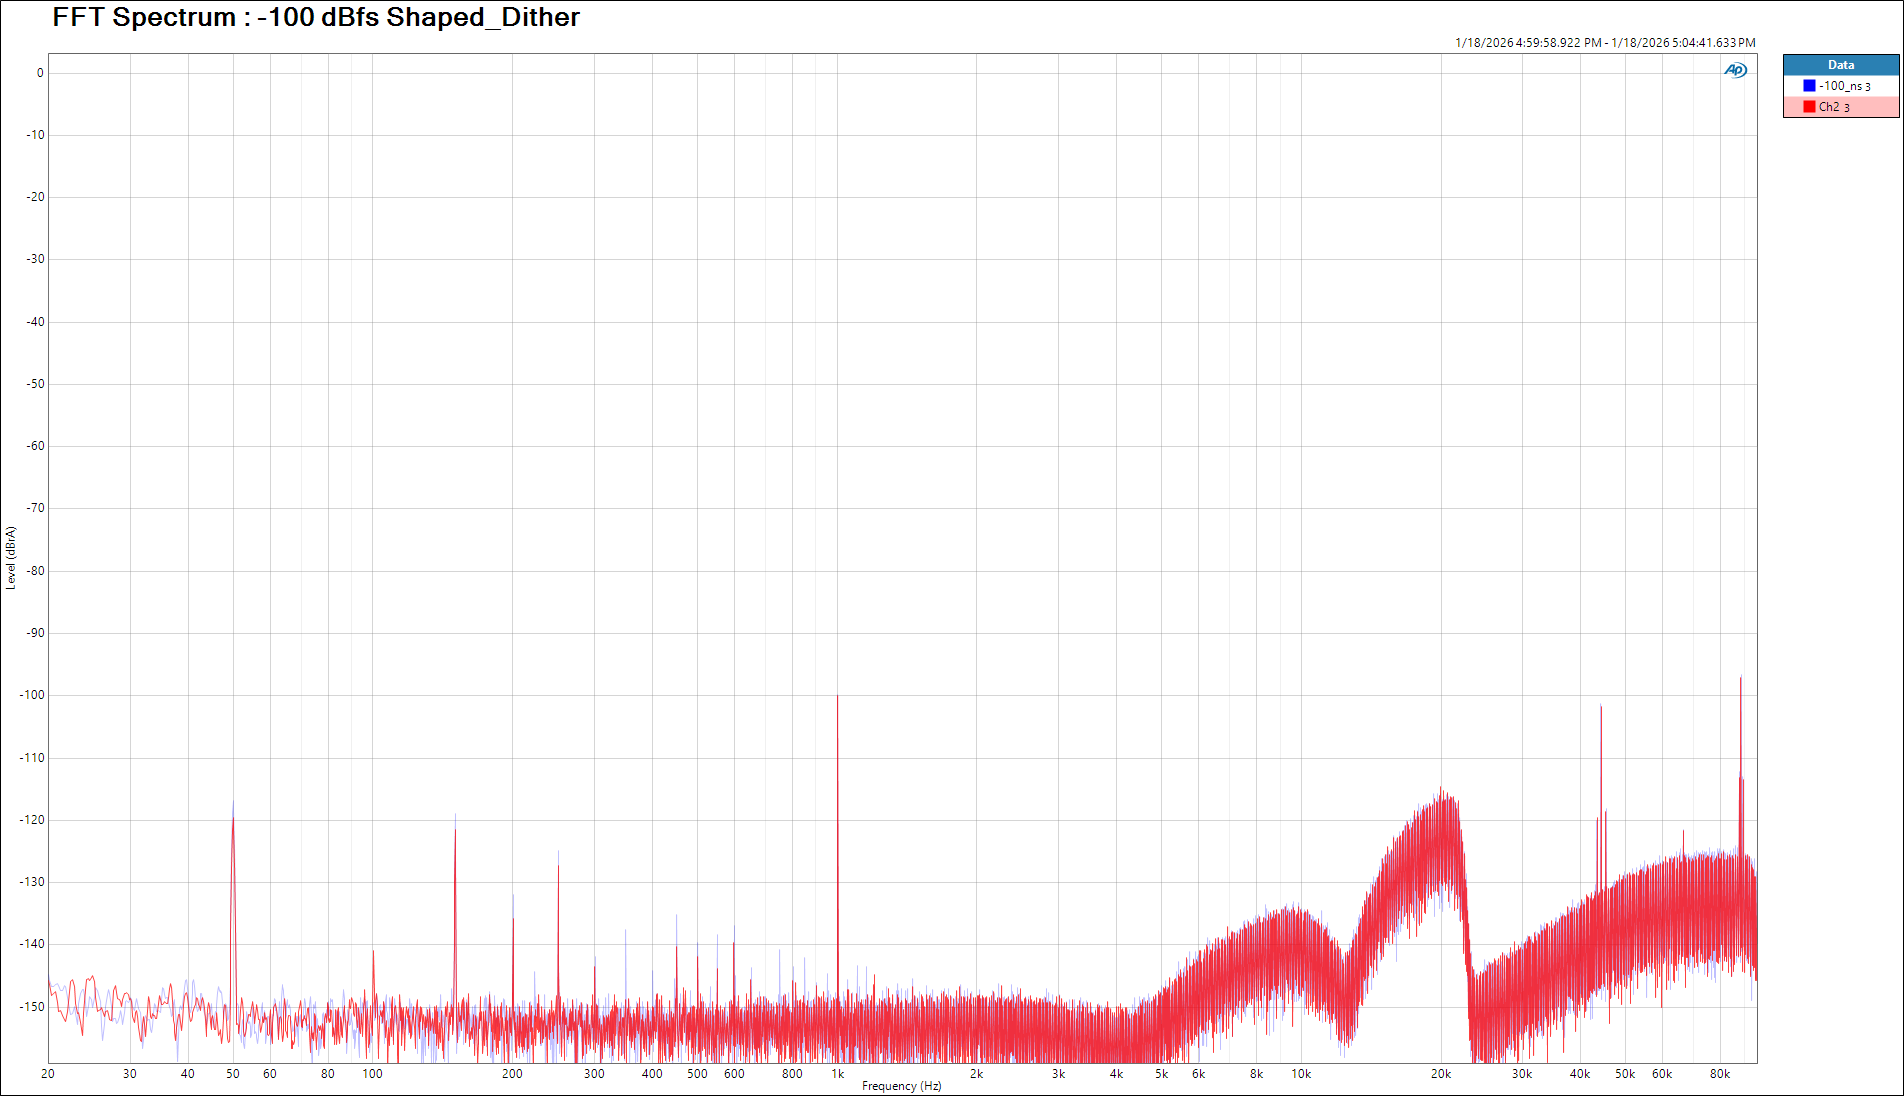Click the -100 tick label on level axis
The width and height of the screenshot is (1904, 1096).
[x=33, y=695]
